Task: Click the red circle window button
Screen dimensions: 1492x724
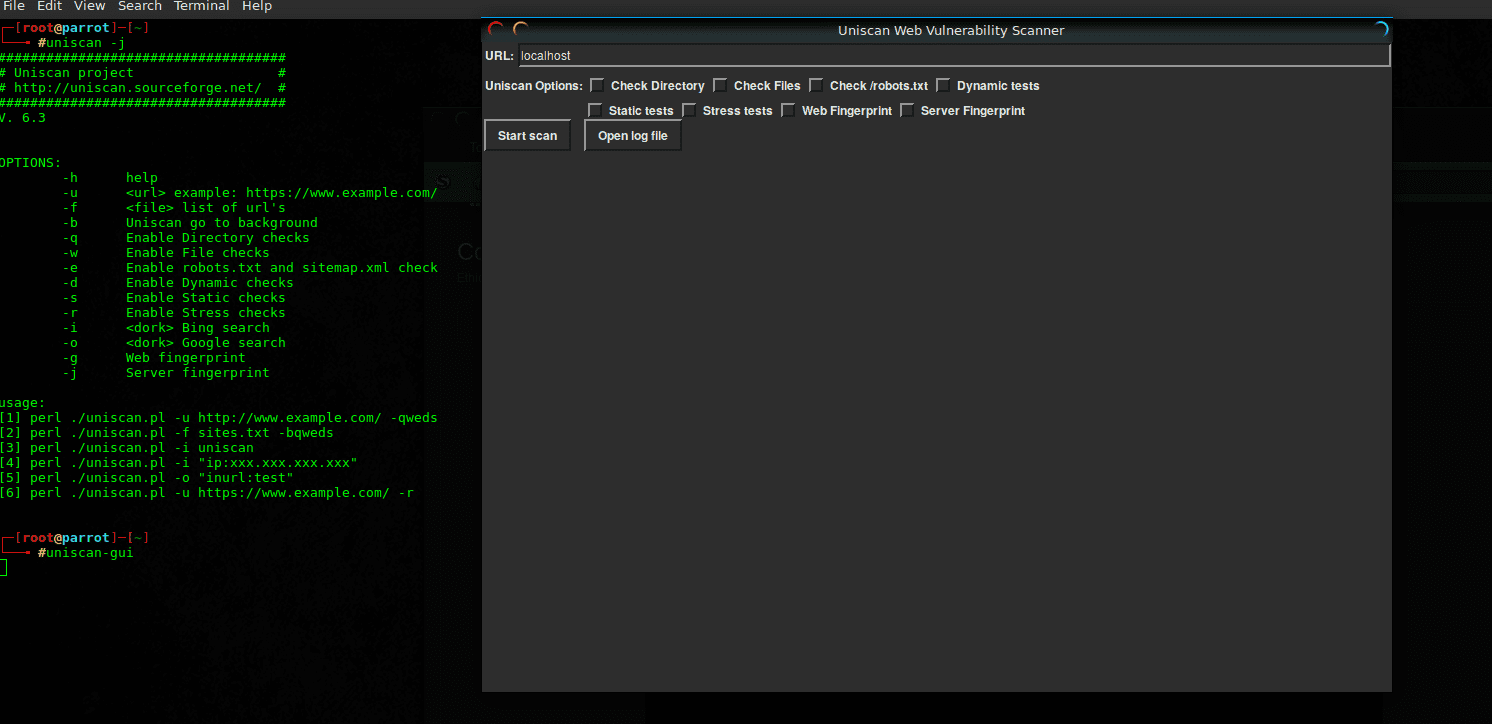Action: coord(496,30)
